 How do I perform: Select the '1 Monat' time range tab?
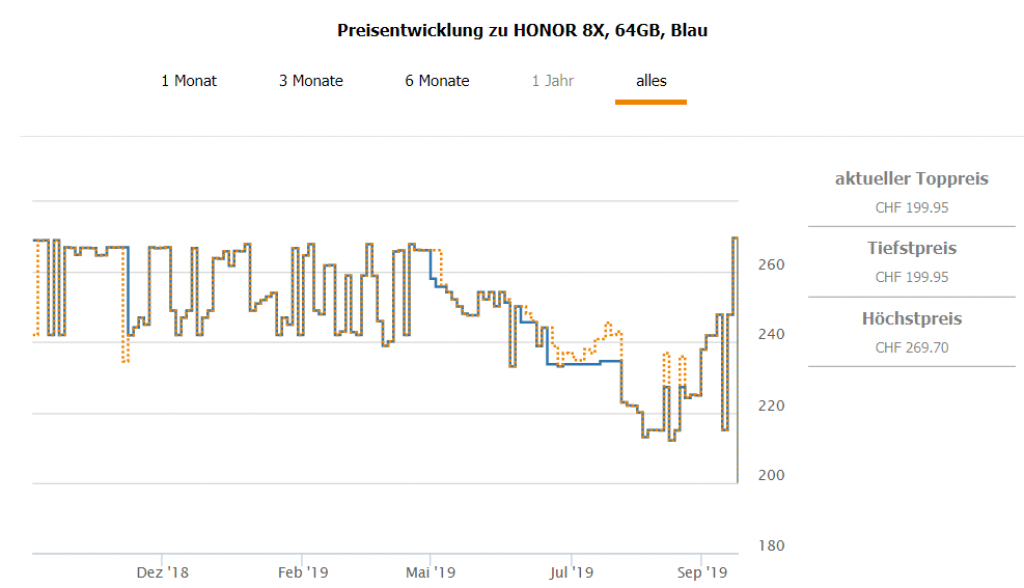point(189,81)
